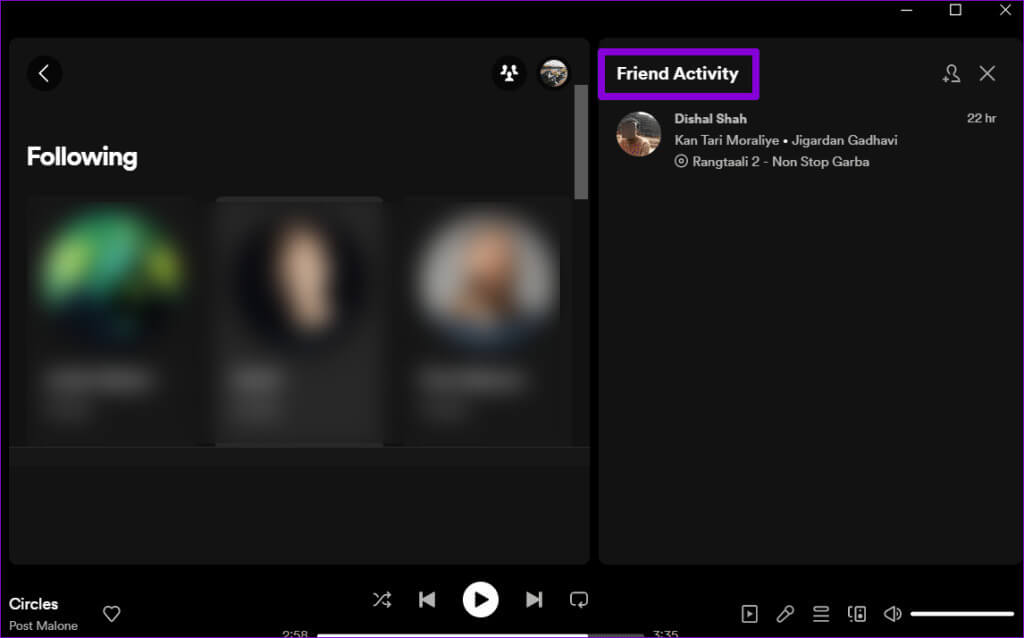This screenshot has height=638, width=1024.
Task: Toggle shuffle playback
Action: 382,599
